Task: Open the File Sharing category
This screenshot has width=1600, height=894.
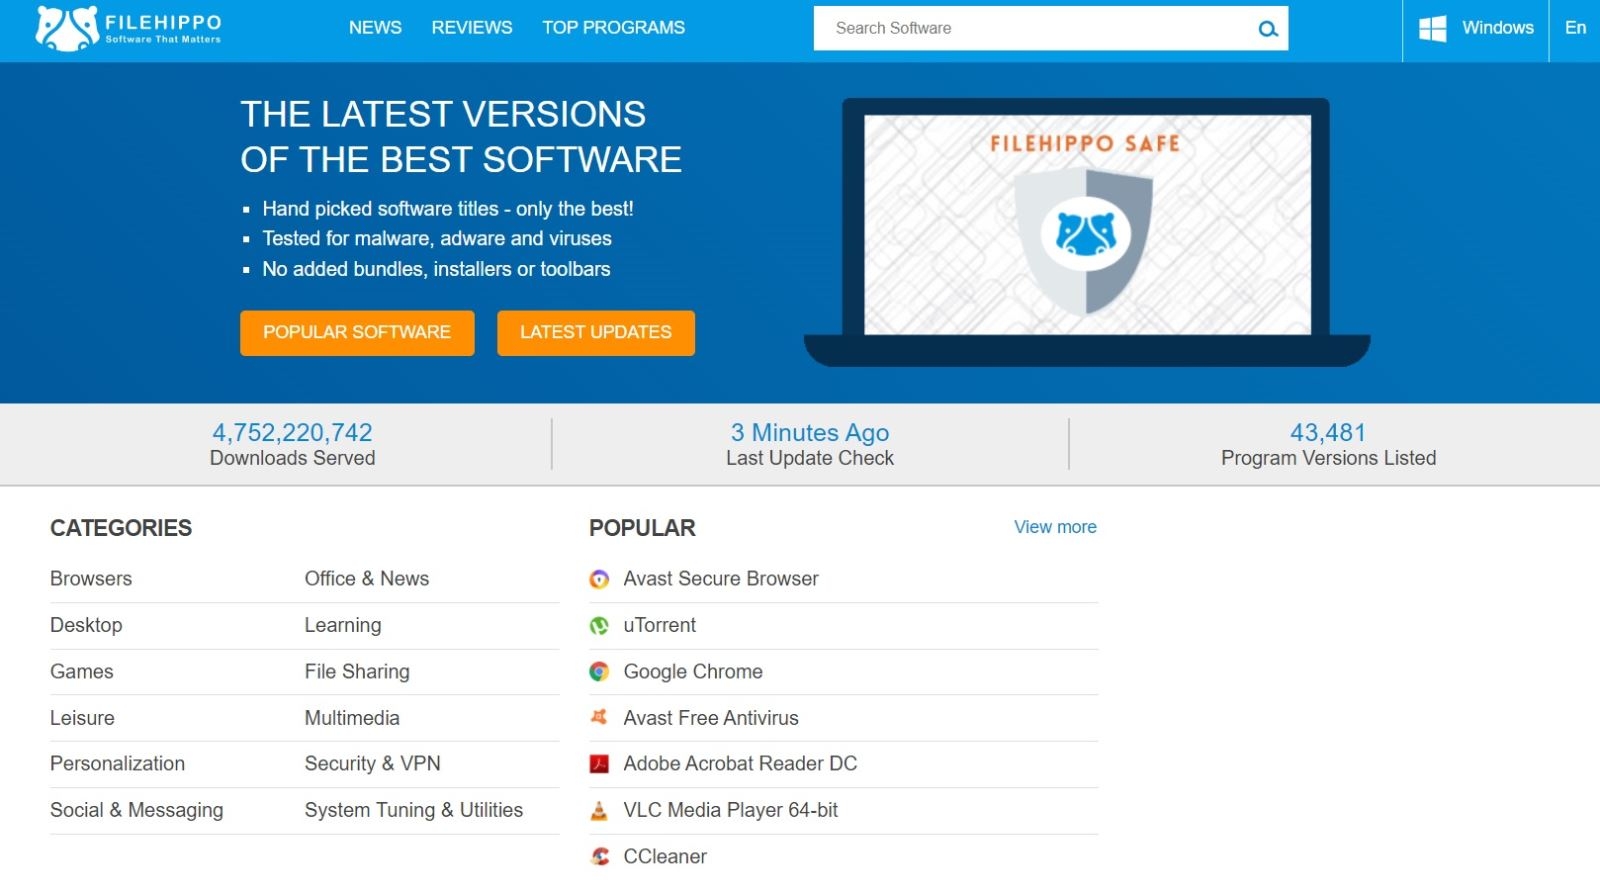Action: click(357, 672)
